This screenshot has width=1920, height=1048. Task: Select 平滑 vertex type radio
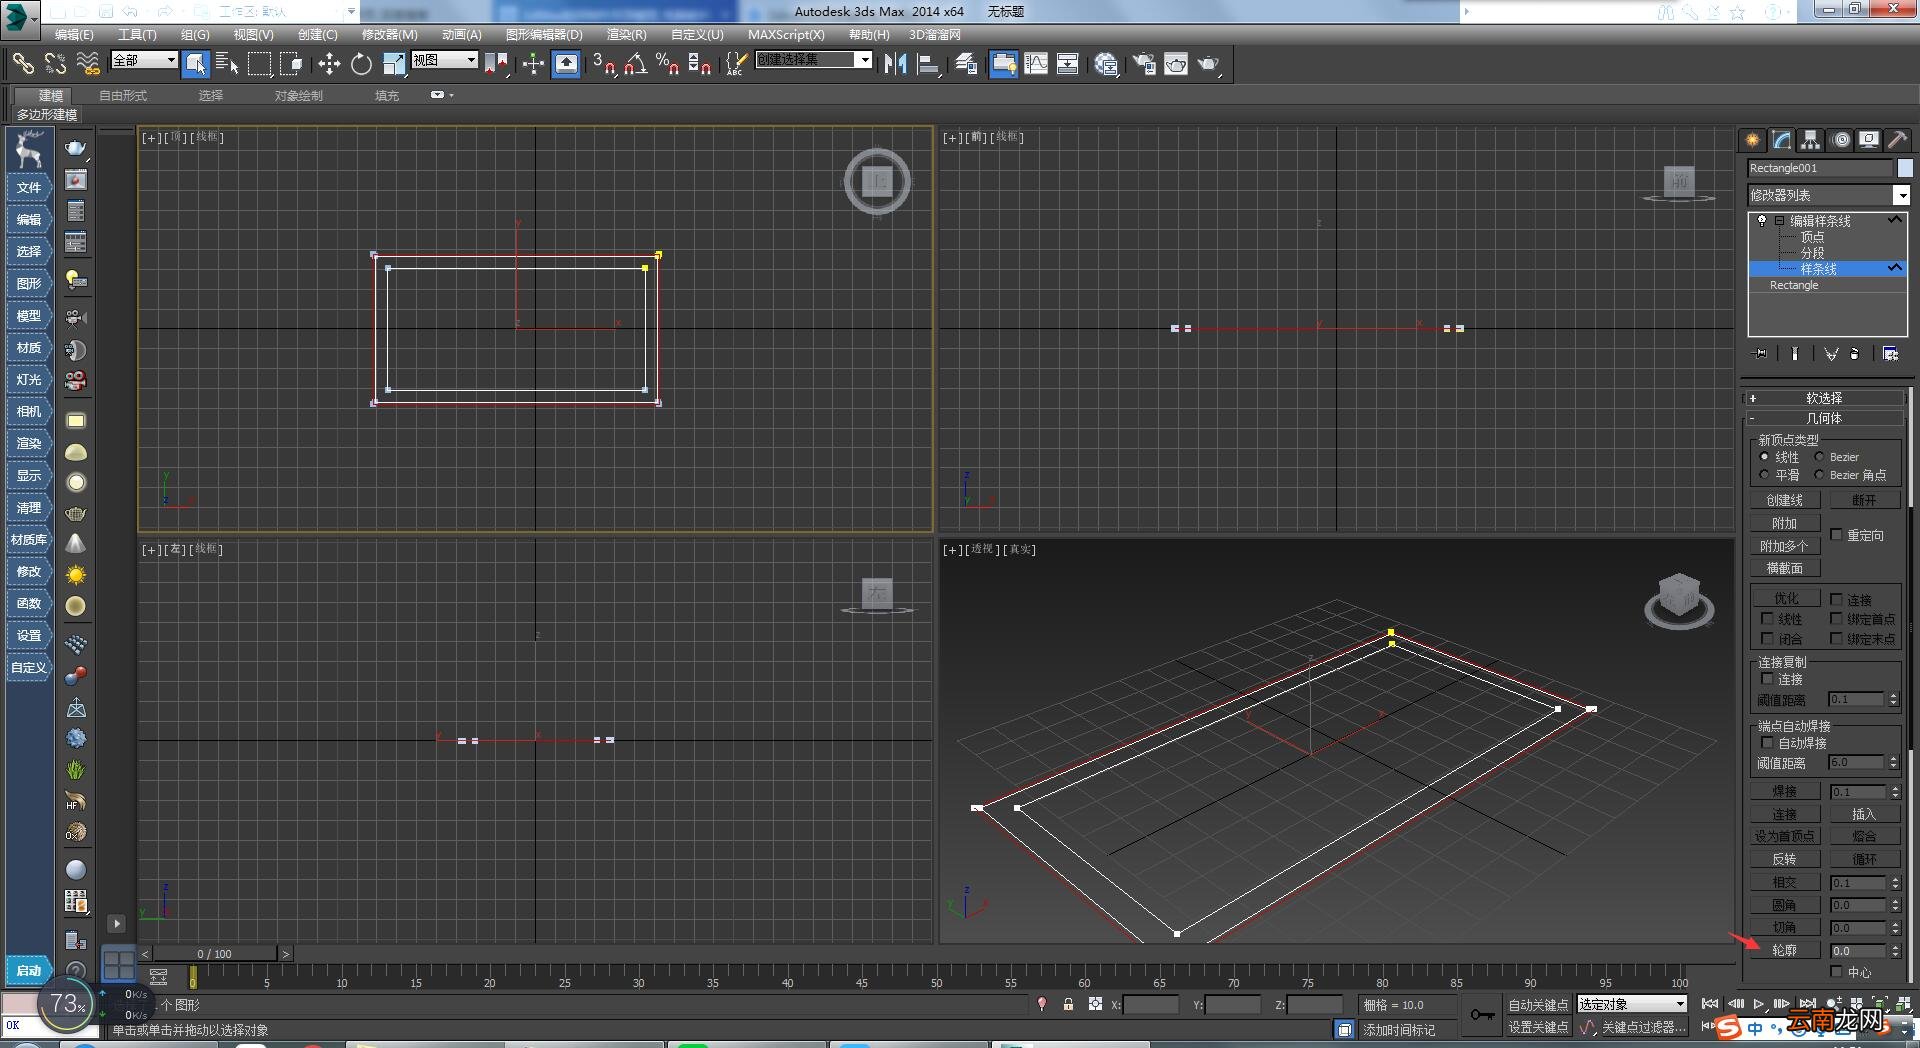[1764, 475]
